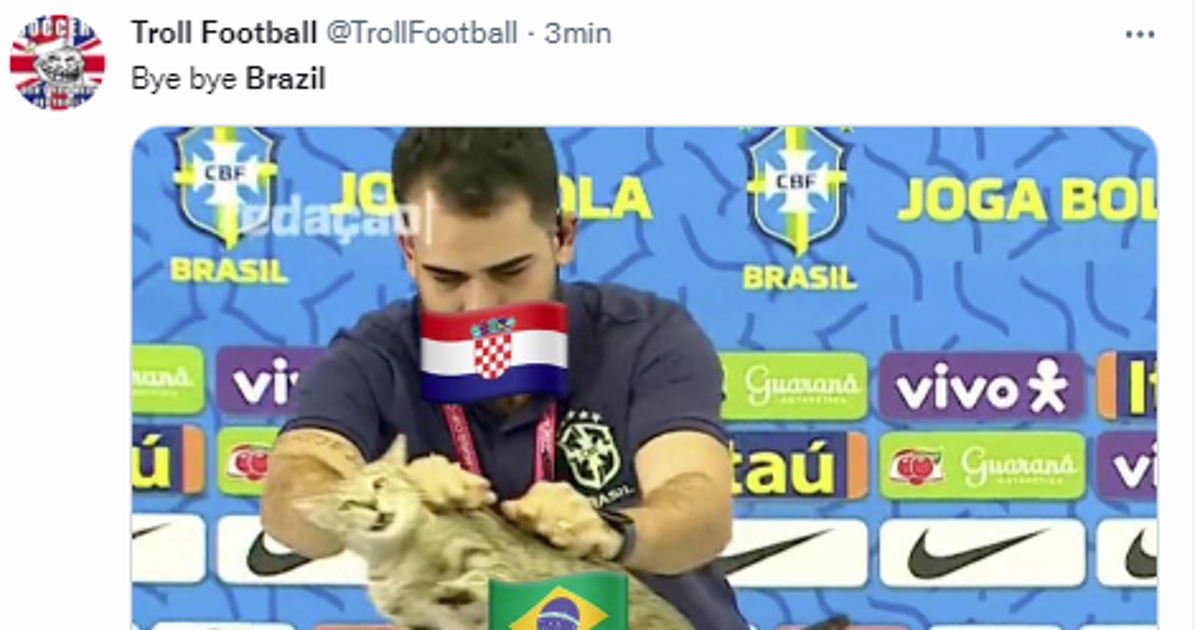The height and width of the screenshot is (630, 1200).
Task: Click the purple vivo logo with the figure icon
Action: tap(981, 386)
